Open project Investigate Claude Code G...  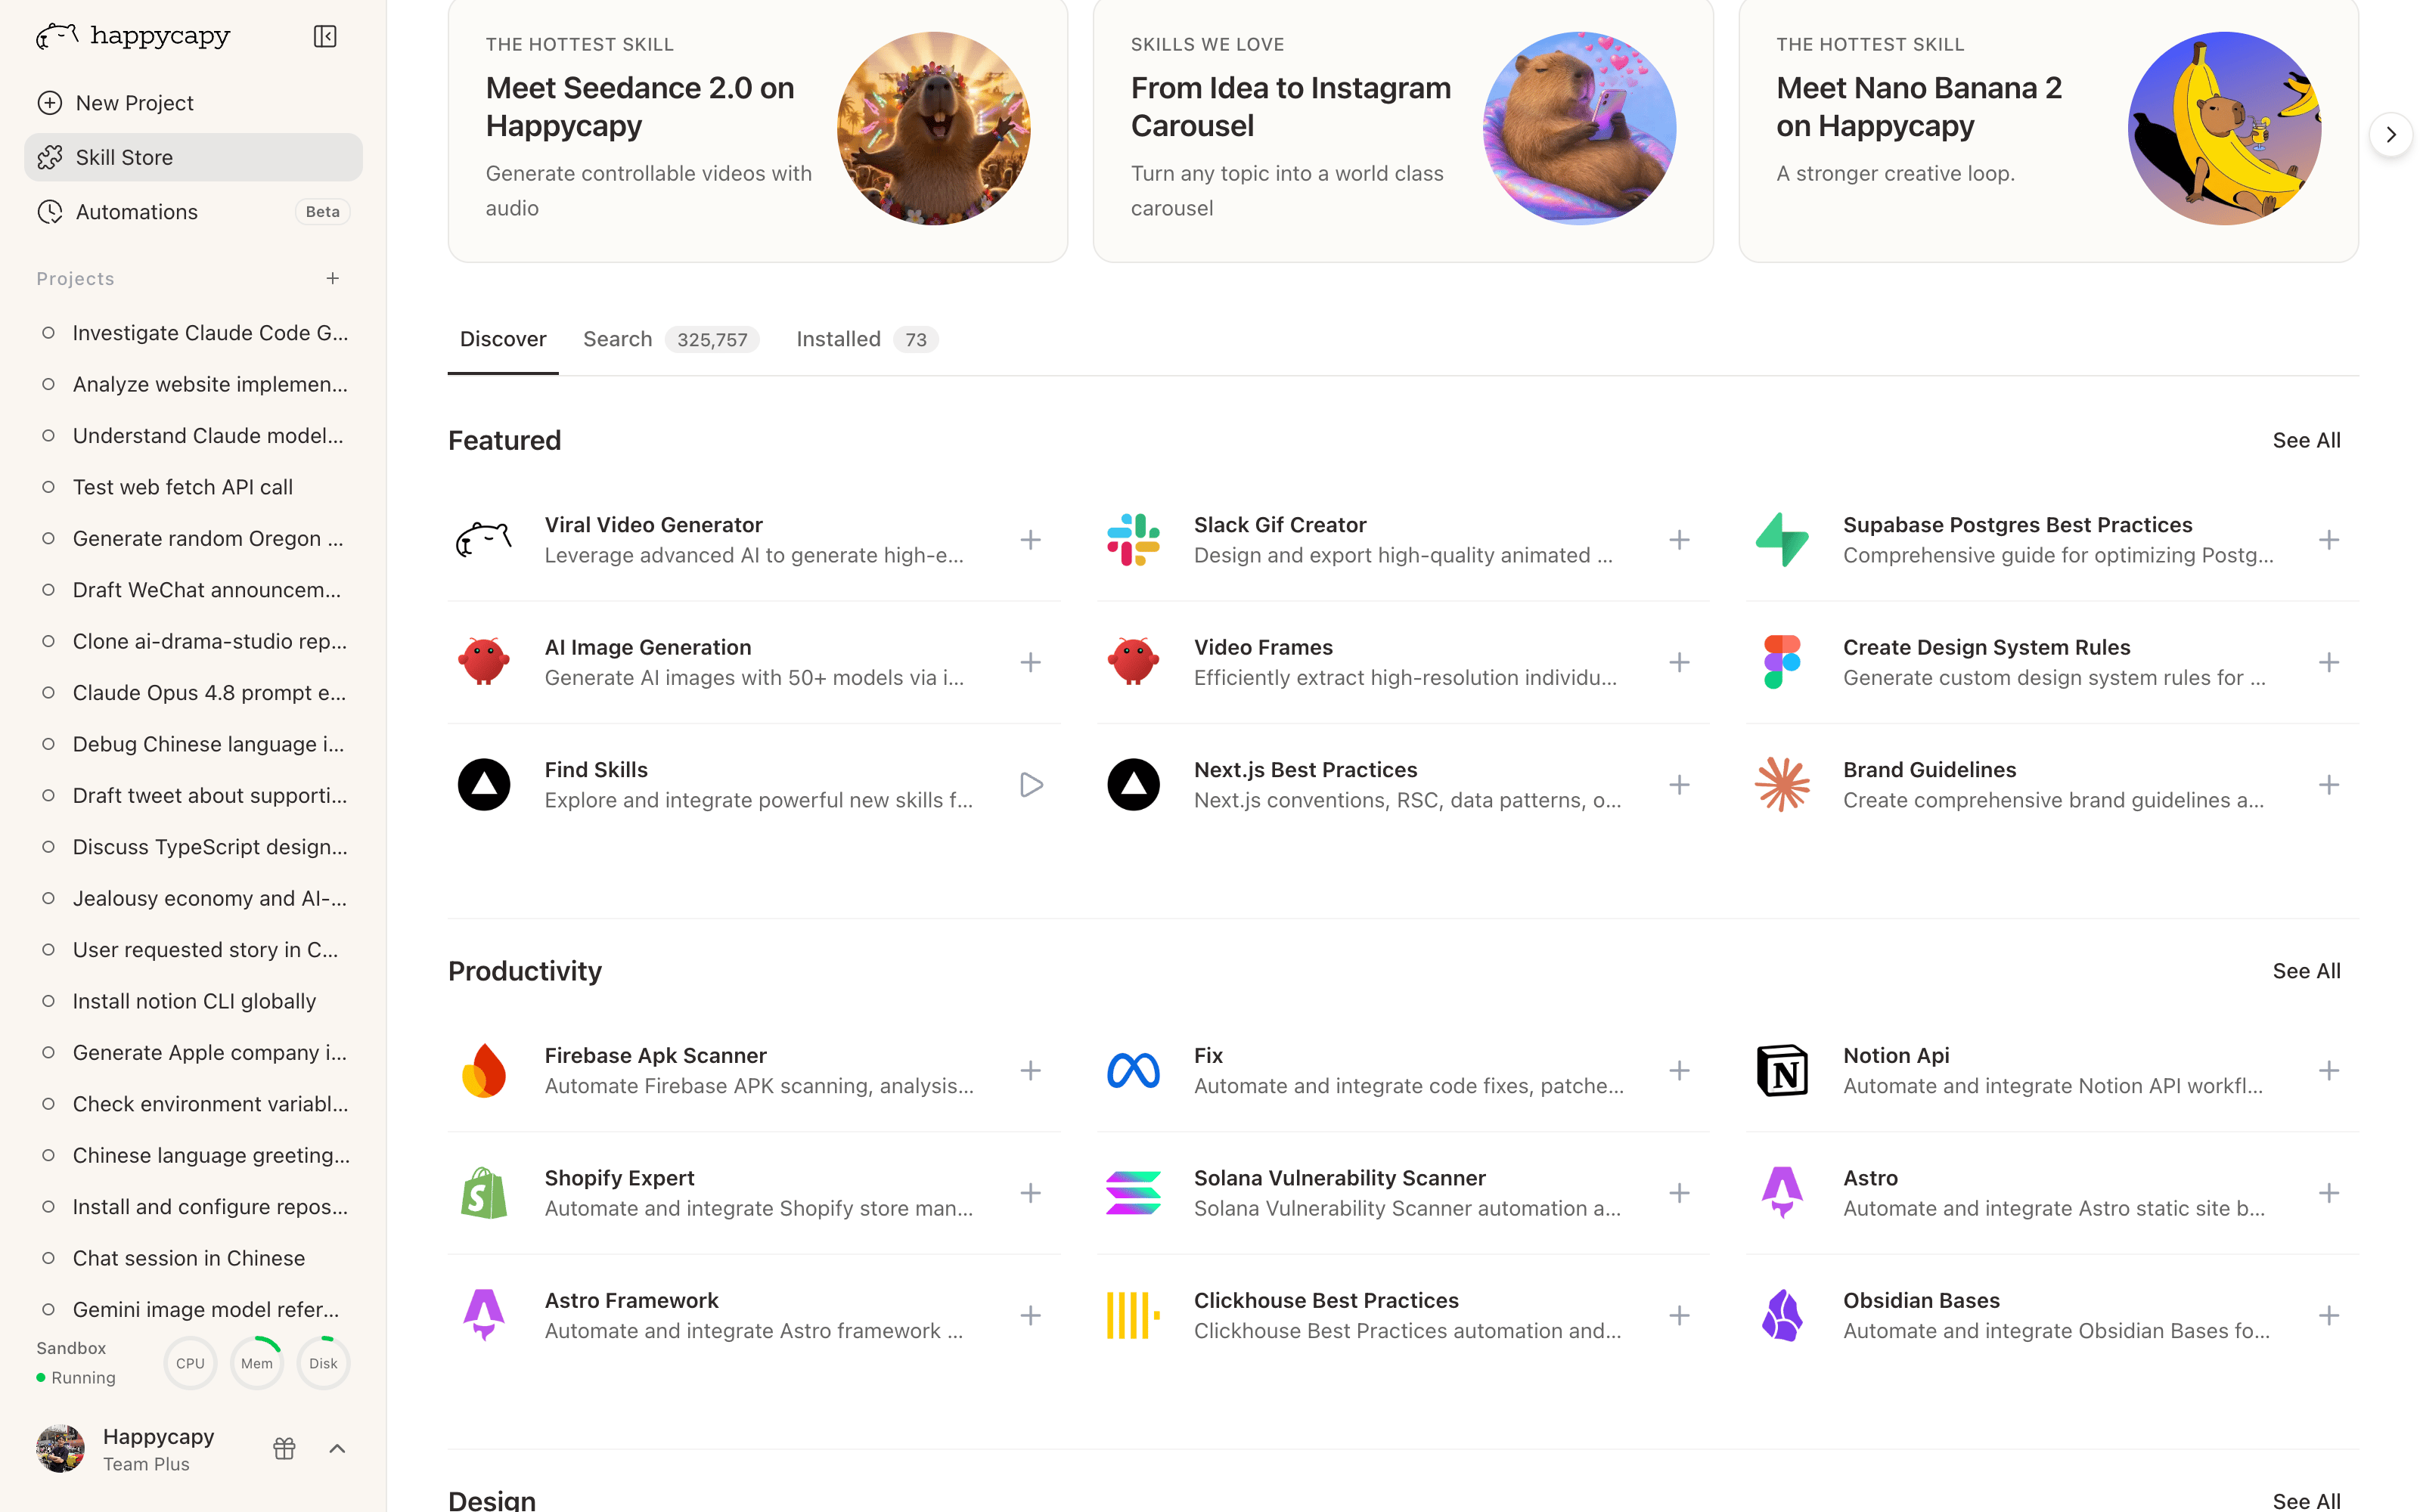click(193, 333)
